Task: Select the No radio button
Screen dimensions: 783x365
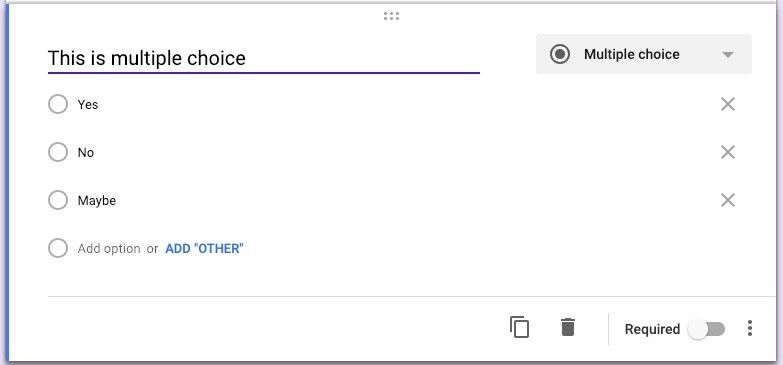Action: click(x=58, y=152)
